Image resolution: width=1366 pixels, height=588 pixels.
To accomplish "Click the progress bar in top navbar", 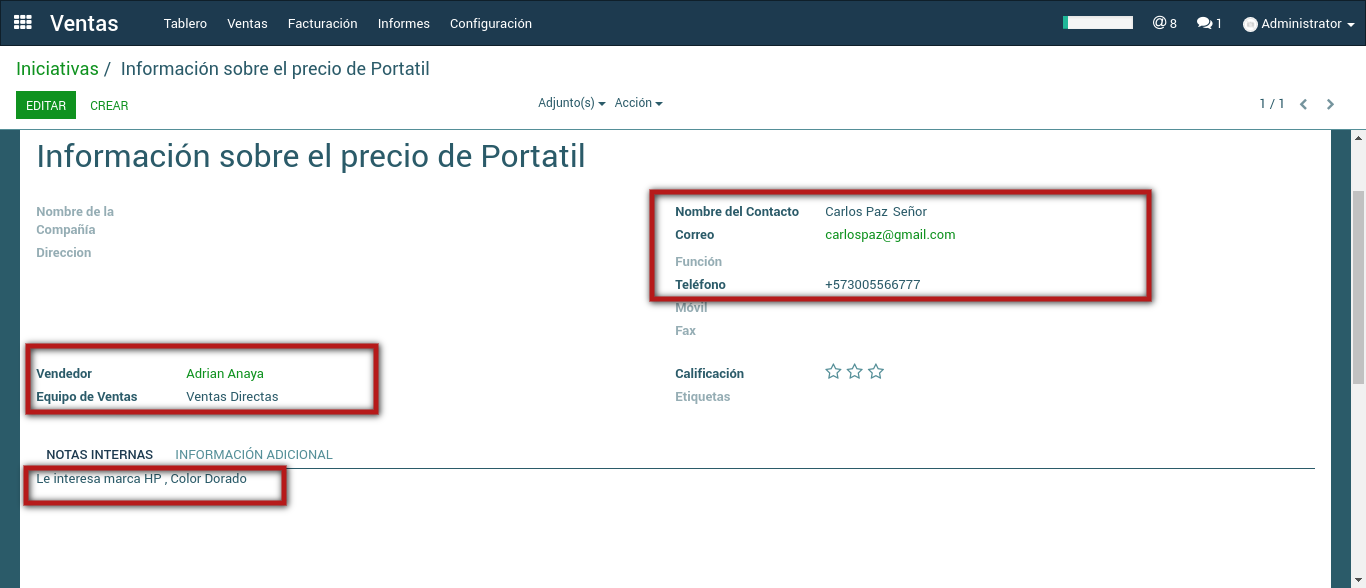I will tap(1097, 22).
